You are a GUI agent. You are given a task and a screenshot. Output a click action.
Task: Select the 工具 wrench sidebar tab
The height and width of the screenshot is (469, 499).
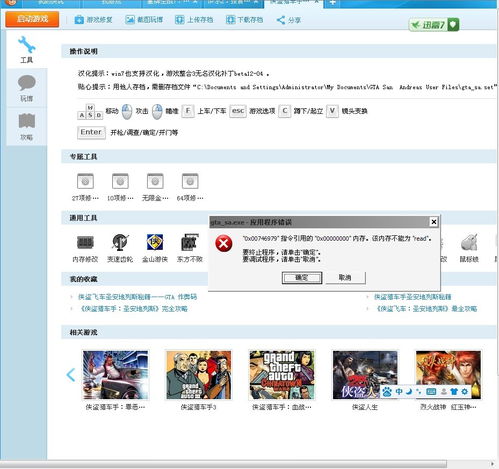coord(27,49)
